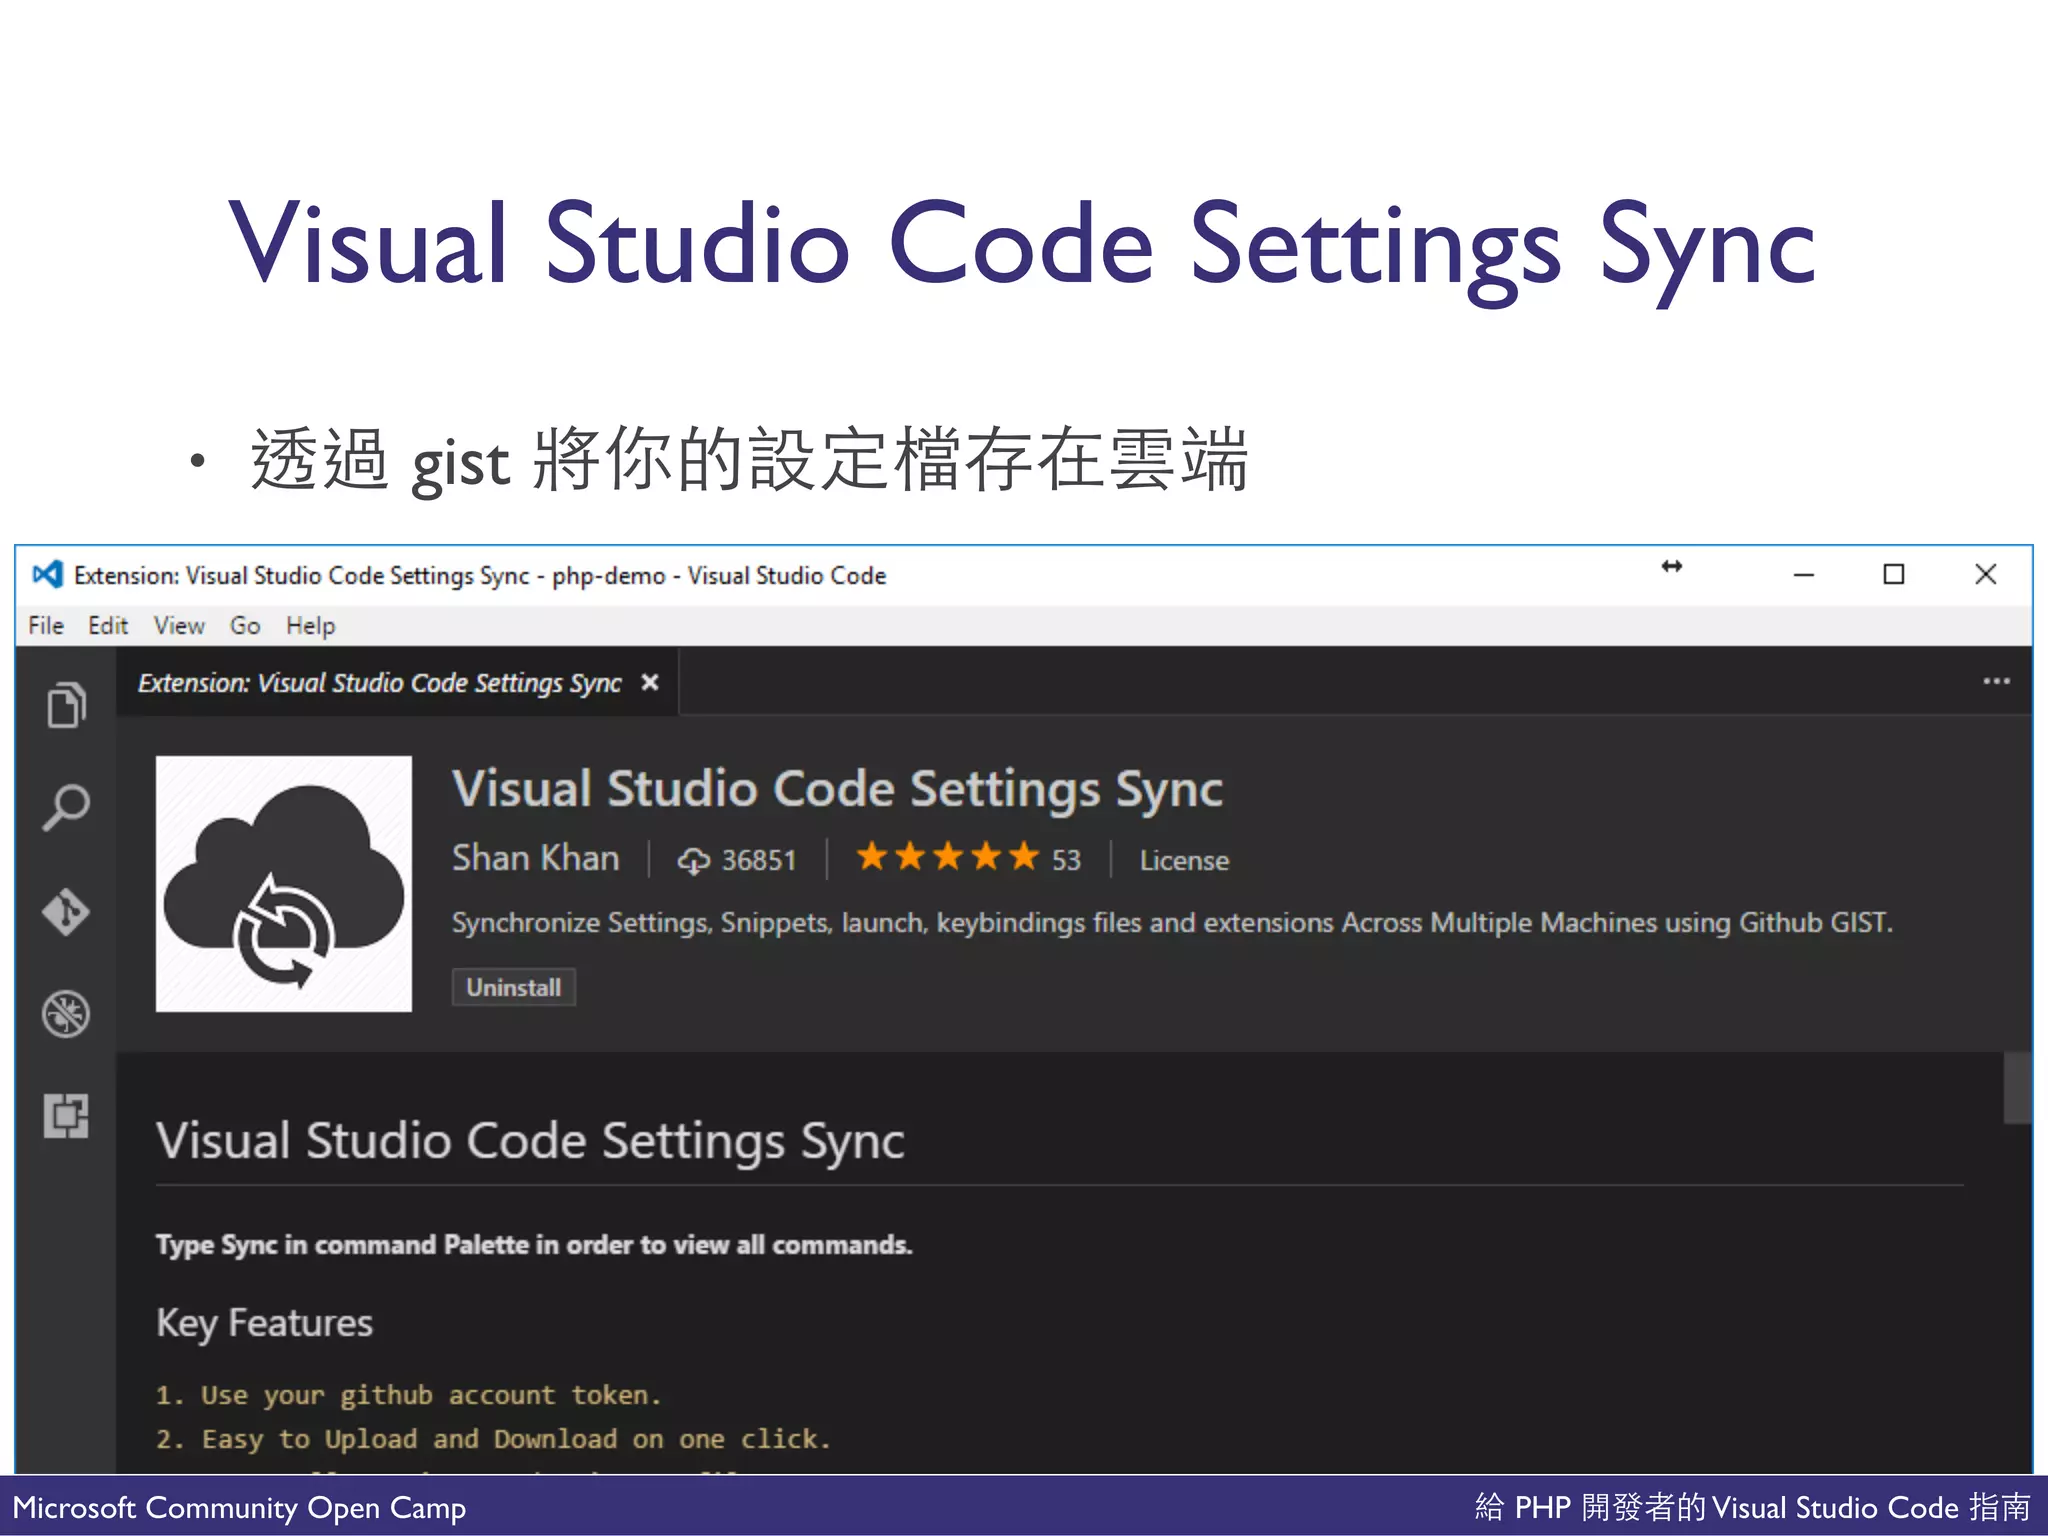Open the View menu
Viewport: 2048px width, 1536px height.
tap(179, 626)
